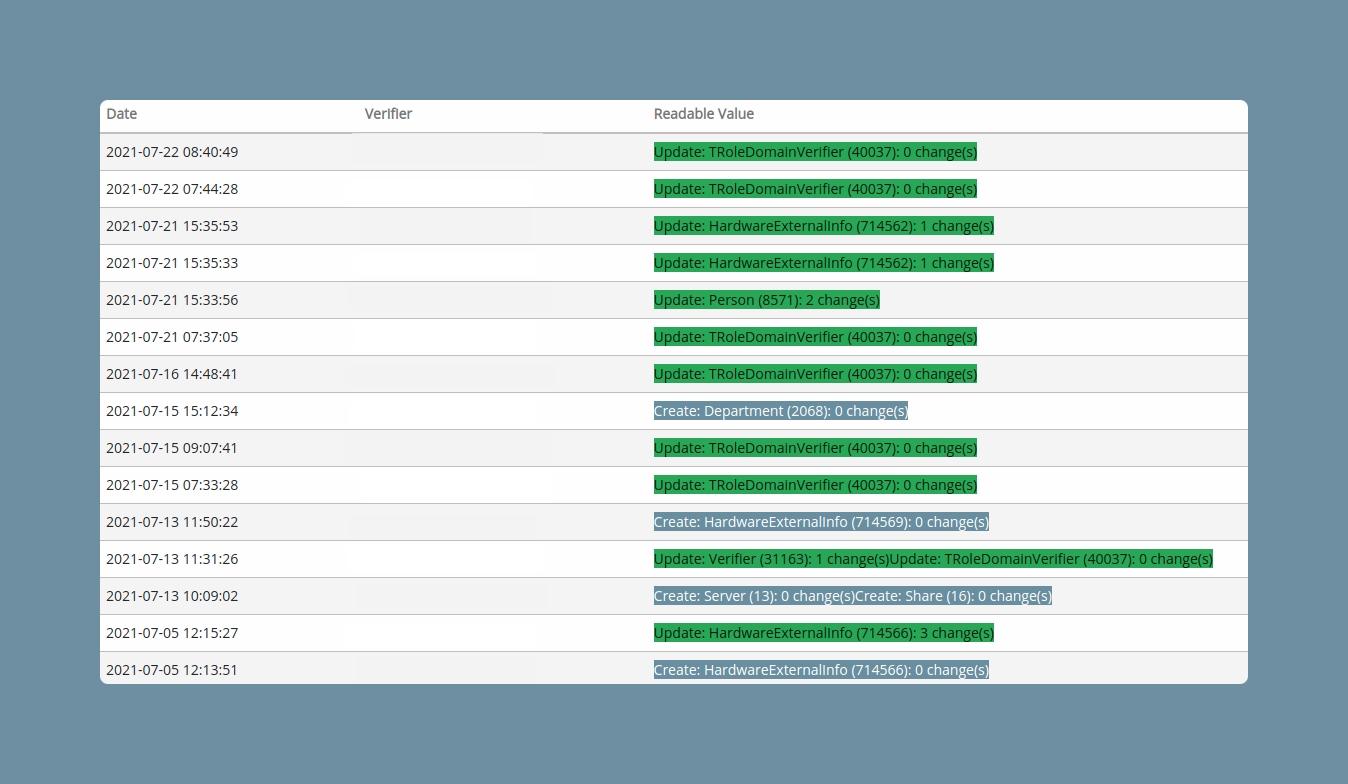The width and height of the screenshot is (1348, 784).
Task: Click the Date column header
Action: click(121, 114)
